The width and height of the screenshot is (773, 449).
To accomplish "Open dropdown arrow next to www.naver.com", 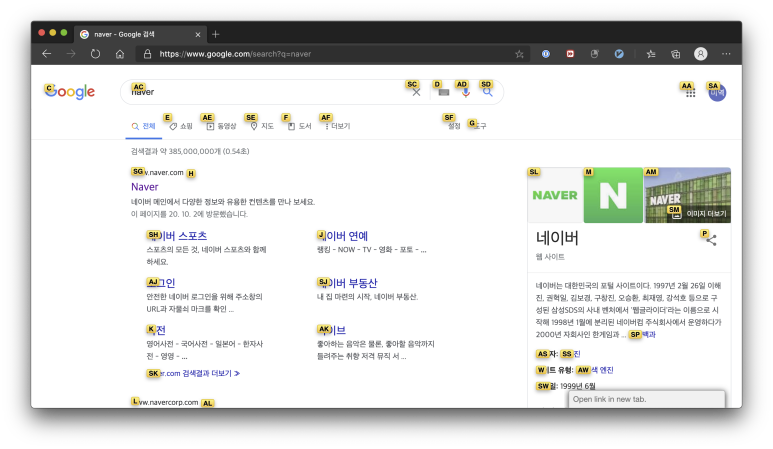I will pyautogui.click(x=191, y=173).
